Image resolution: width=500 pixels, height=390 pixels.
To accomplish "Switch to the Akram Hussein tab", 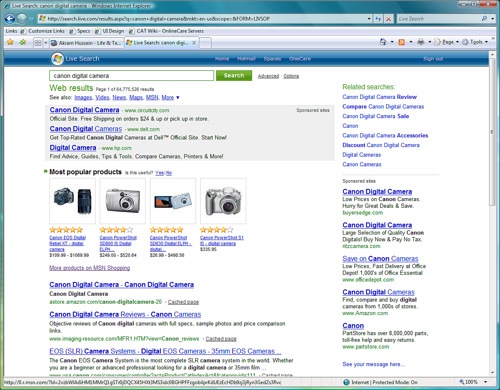I will 86,43.
